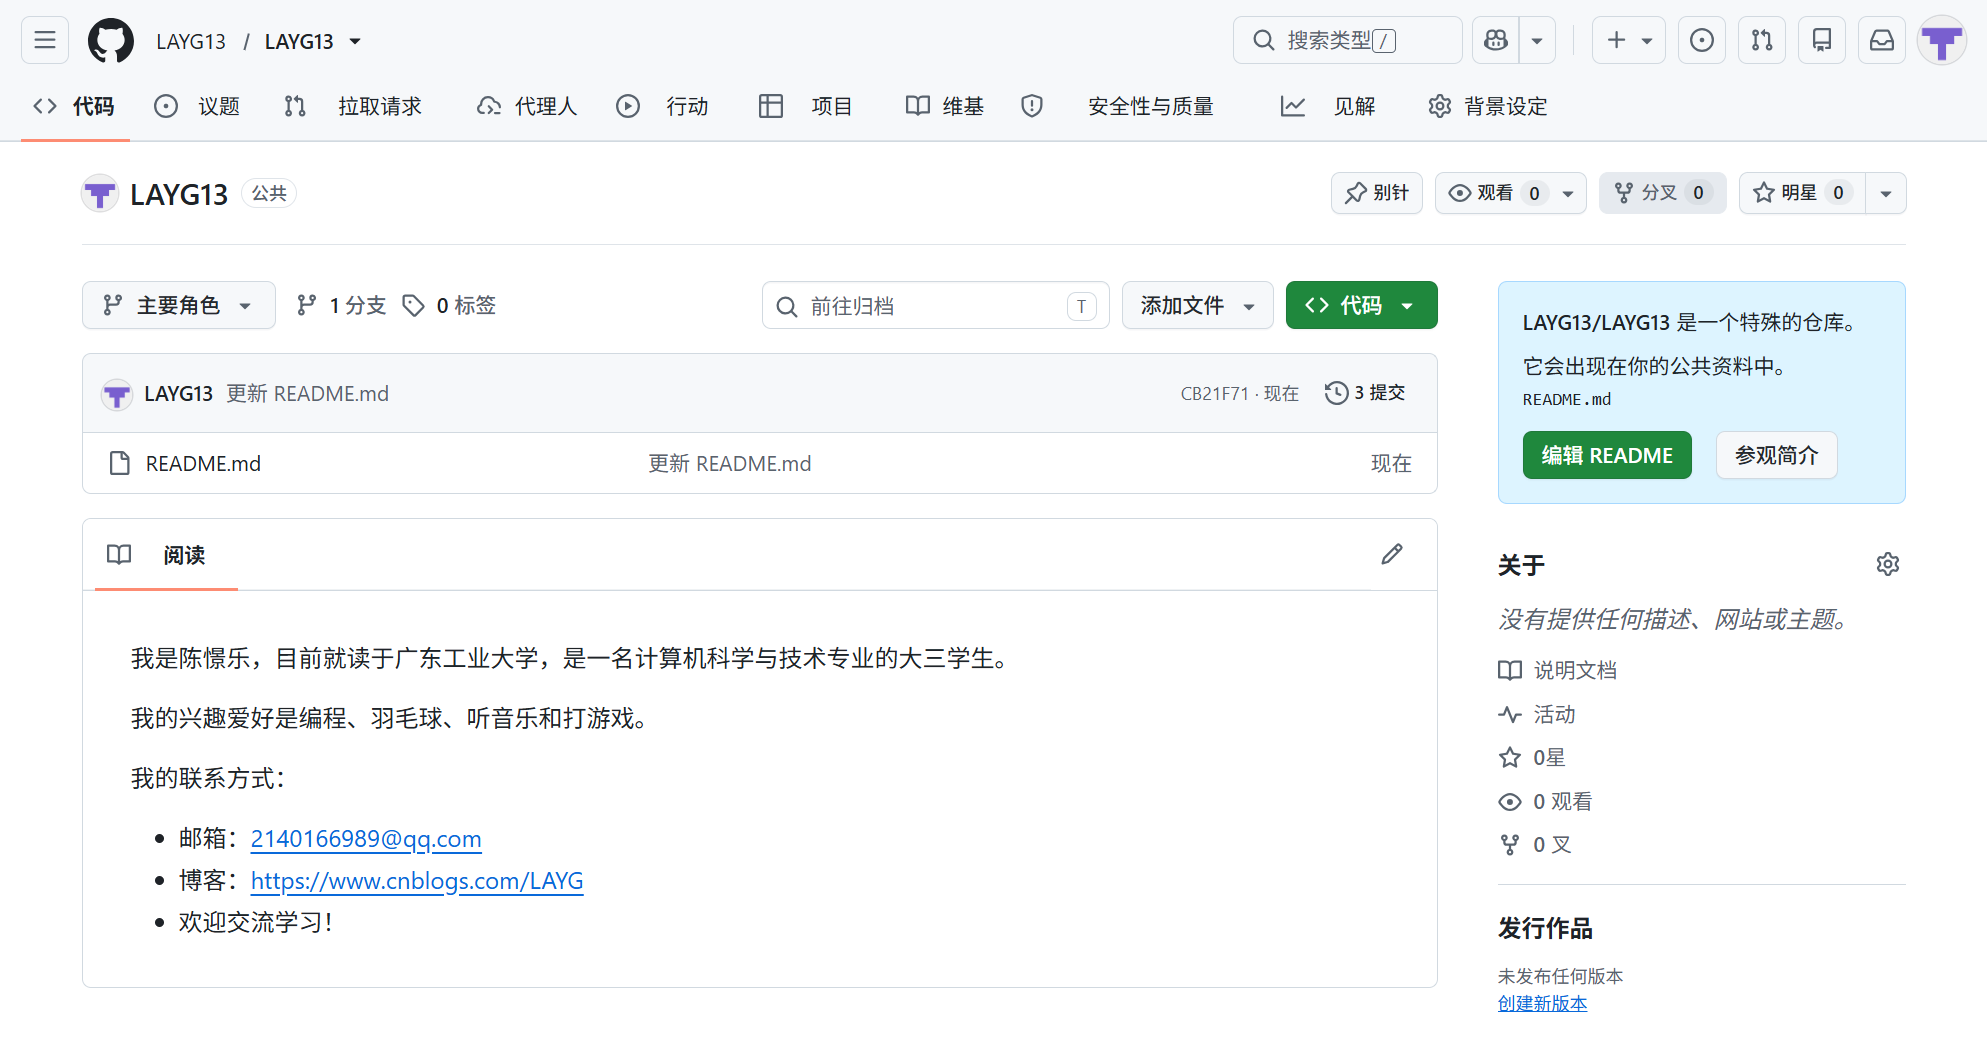Switch to the 行动 tab

(x=663, y=106)
